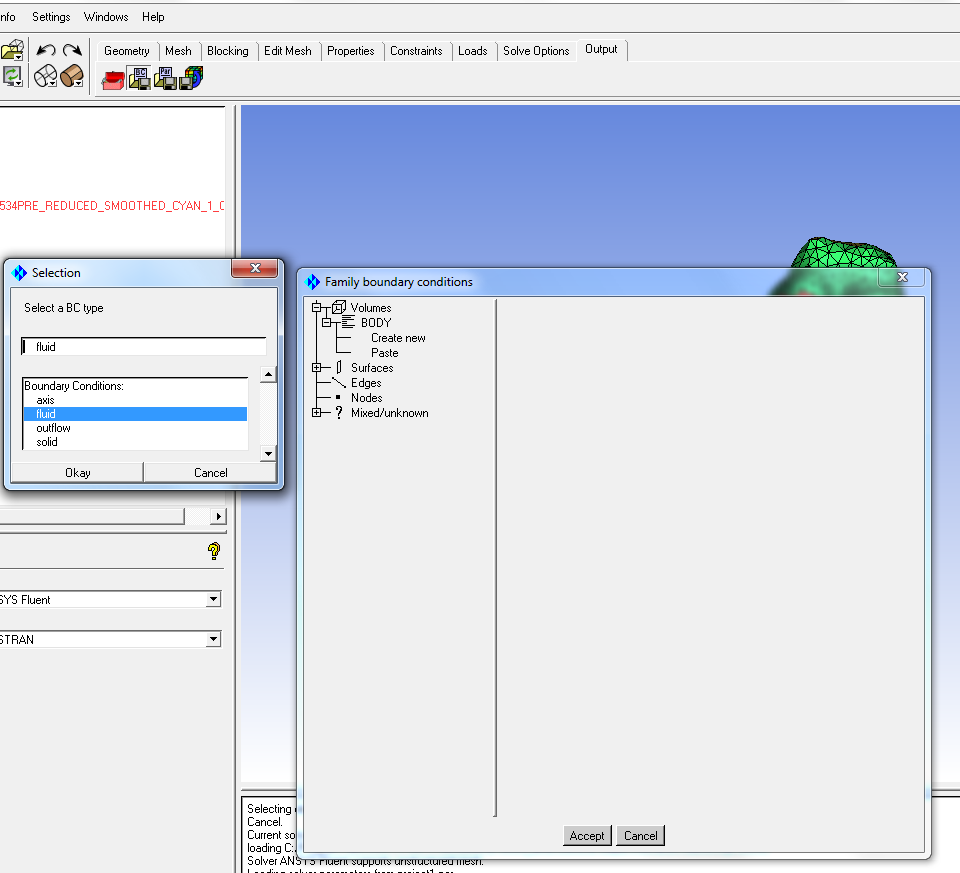960x873 pixels.
Task: Select axis boundary condition
Action: click(135, 400)
